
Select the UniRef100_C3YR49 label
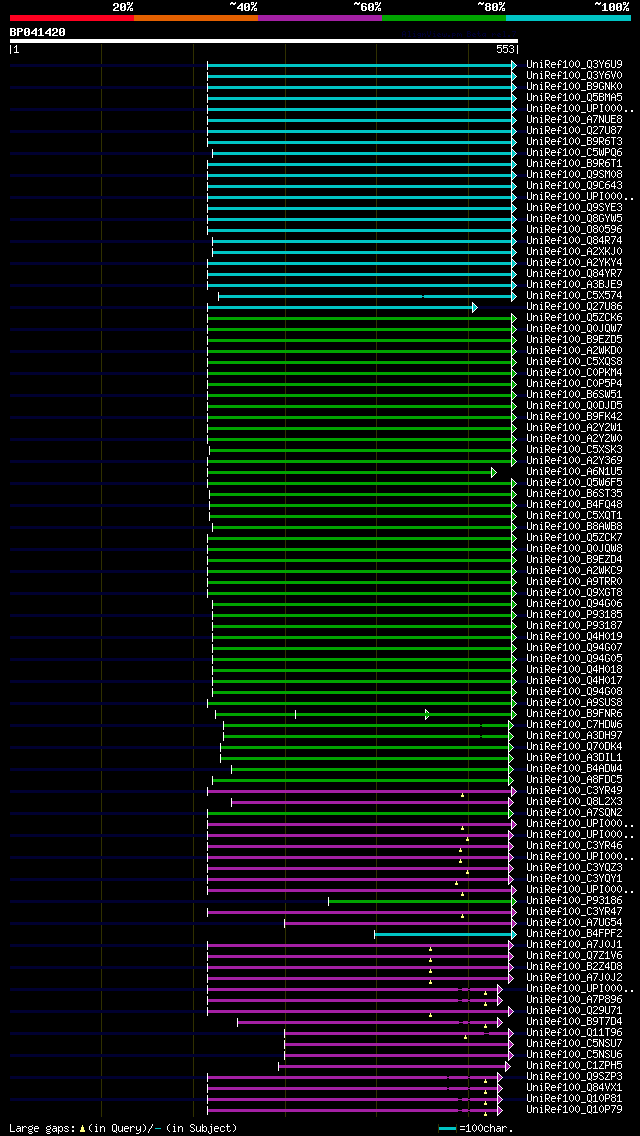click(574, 790)
